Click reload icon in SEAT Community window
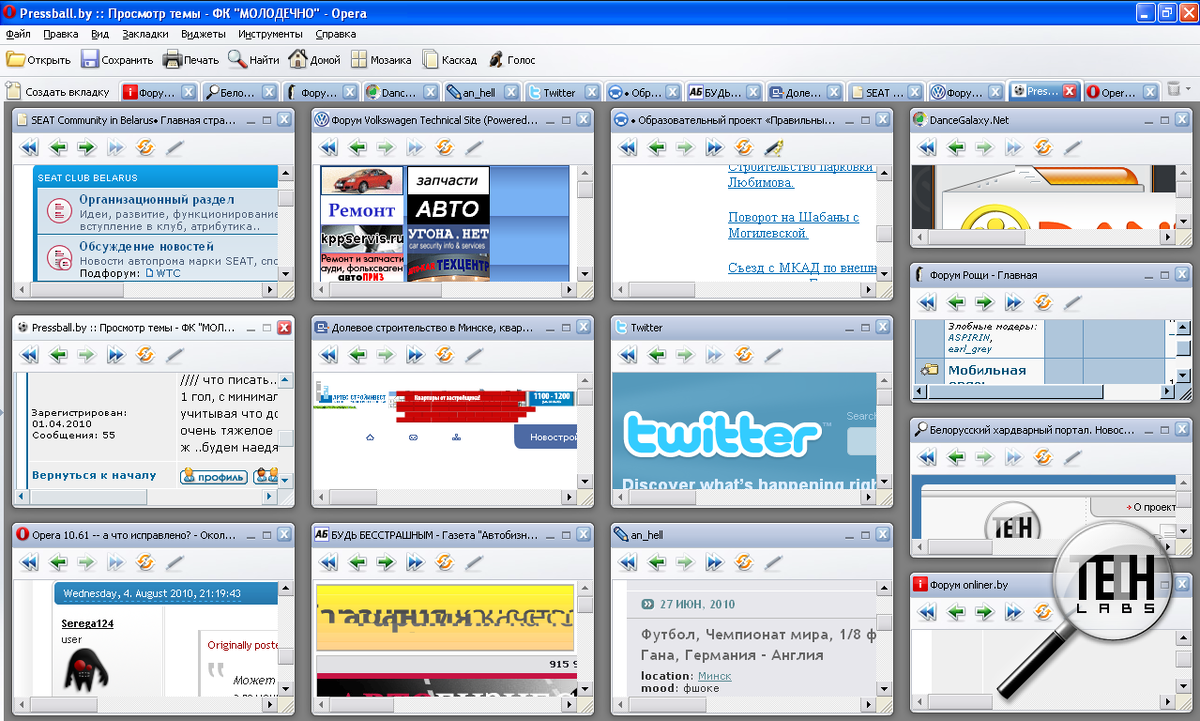Image resolution: width=1200 pixels, height=721 pixels. point(145,147)
